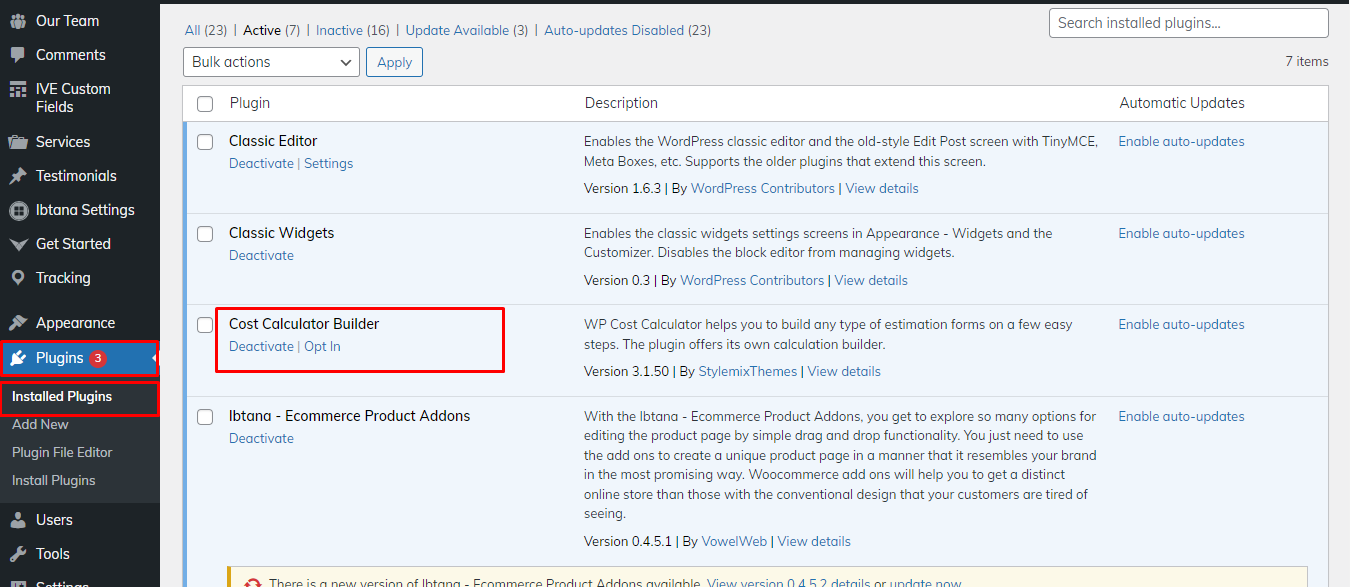
Task: Click the Search installed plugins field
Action: tap(1188, 23)
